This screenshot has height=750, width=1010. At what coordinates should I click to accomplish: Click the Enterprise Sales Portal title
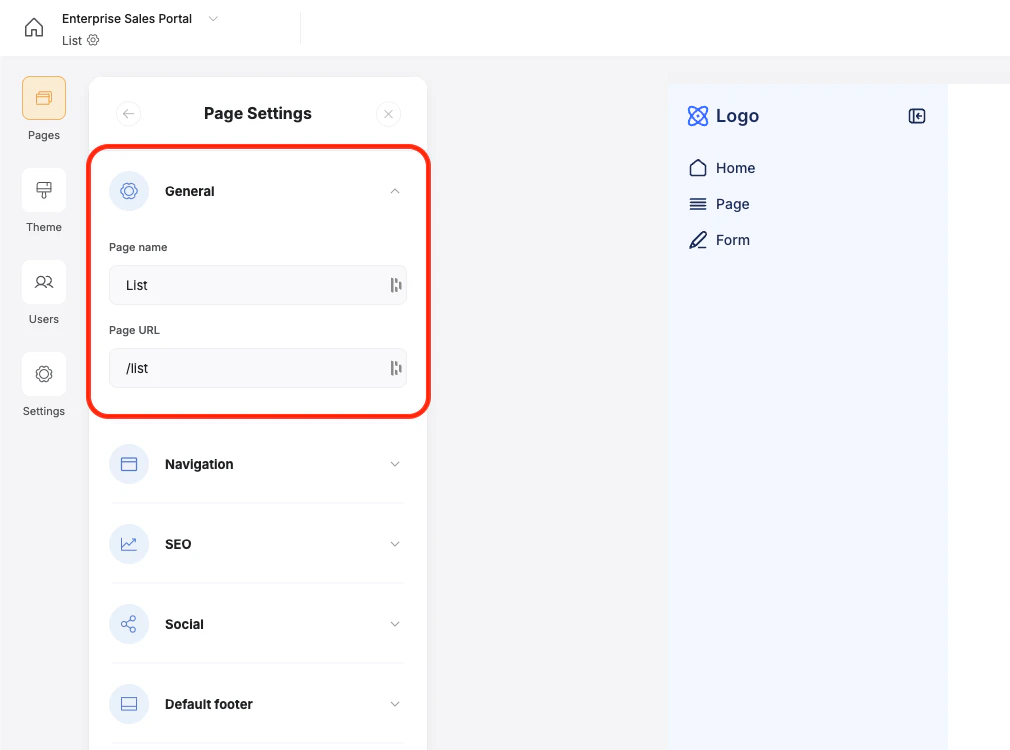coord(127,19)
